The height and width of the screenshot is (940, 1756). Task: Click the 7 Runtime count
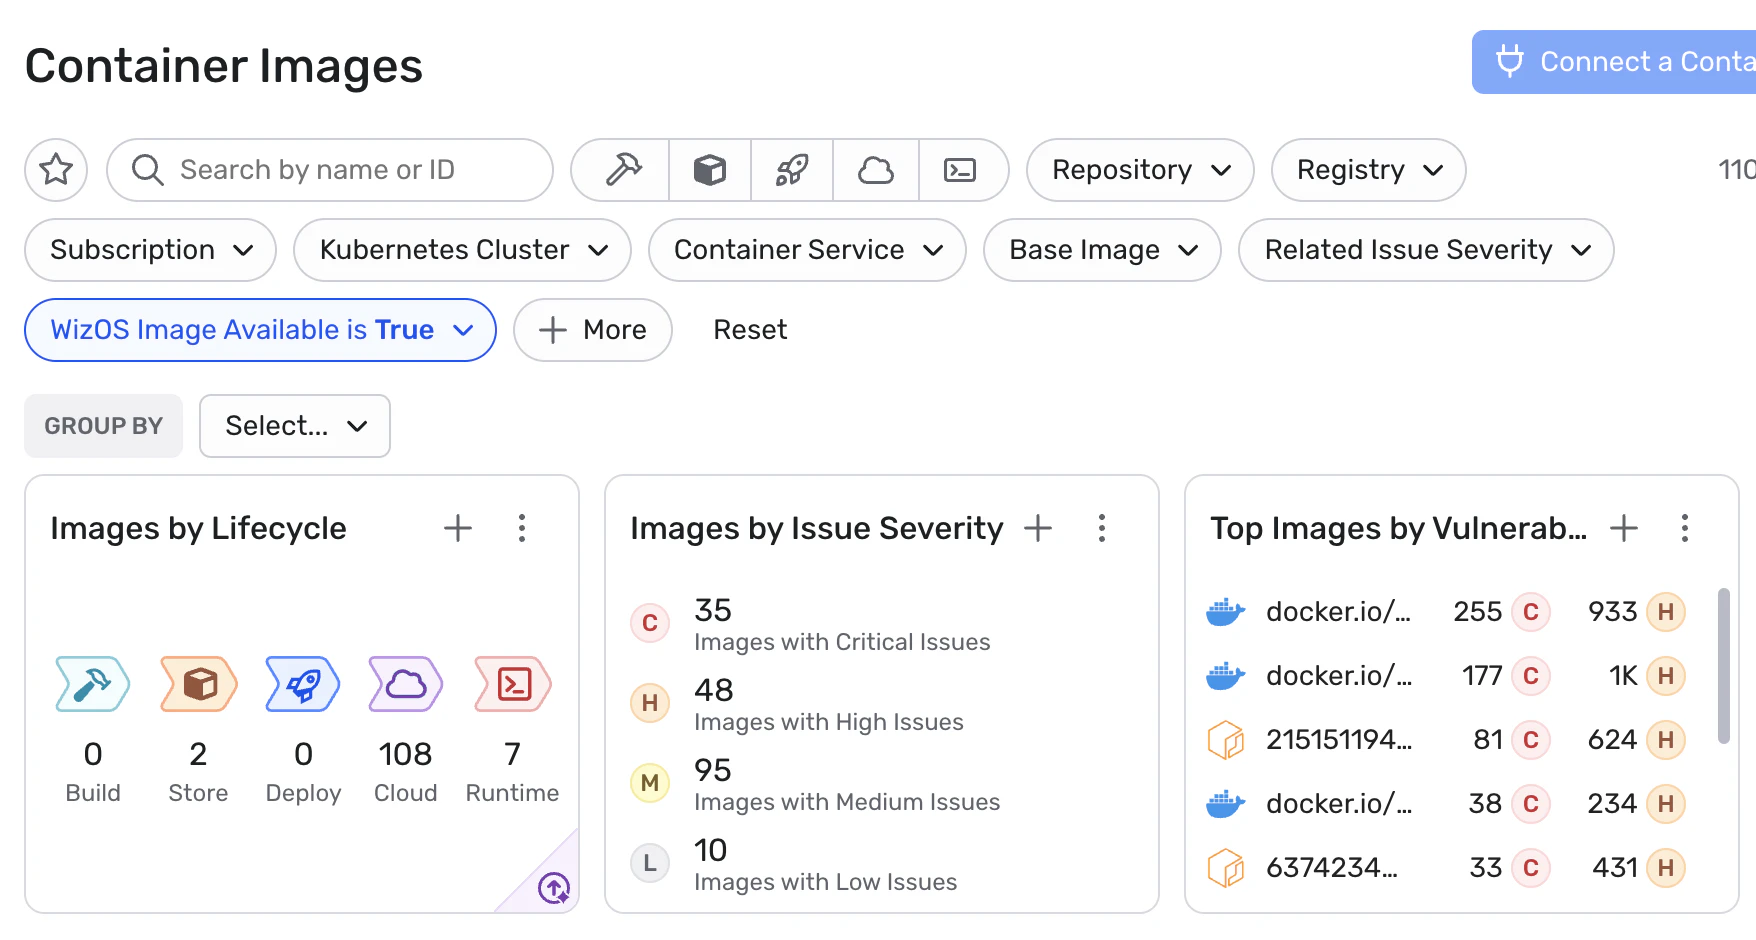pyautogui.click(x=512, y=754)
